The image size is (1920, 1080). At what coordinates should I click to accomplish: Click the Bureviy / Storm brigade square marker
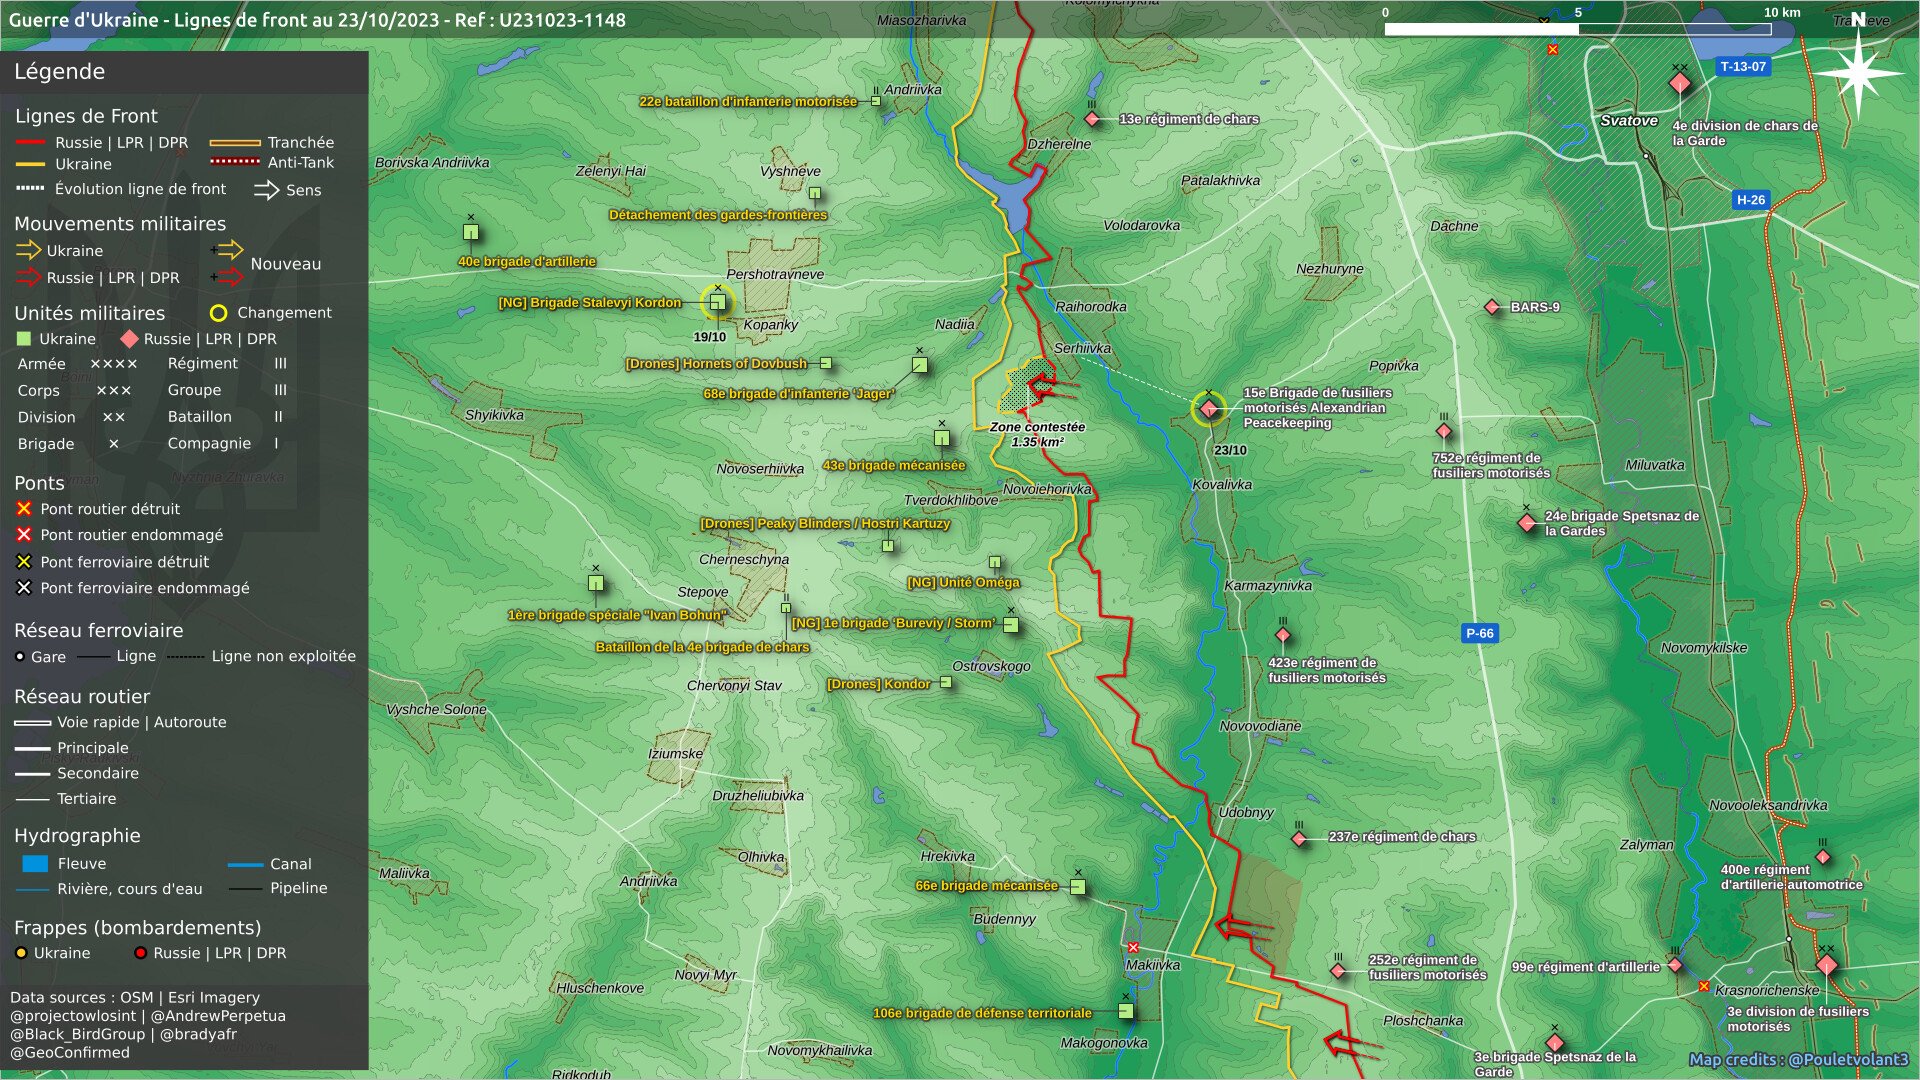point(1010,625)
